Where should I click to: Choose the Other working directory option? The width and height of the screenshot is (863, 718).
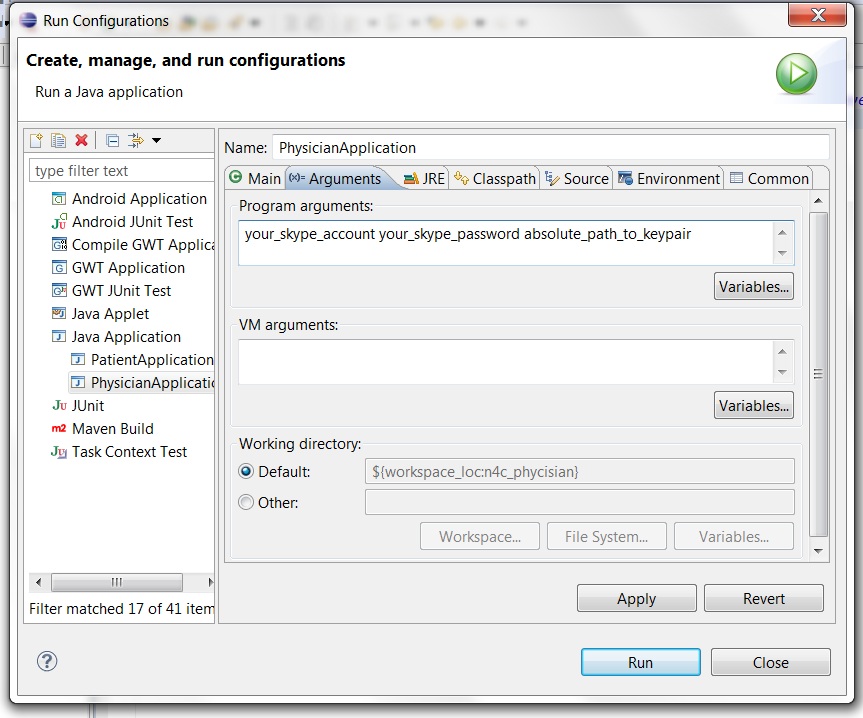tap(246, 503)
